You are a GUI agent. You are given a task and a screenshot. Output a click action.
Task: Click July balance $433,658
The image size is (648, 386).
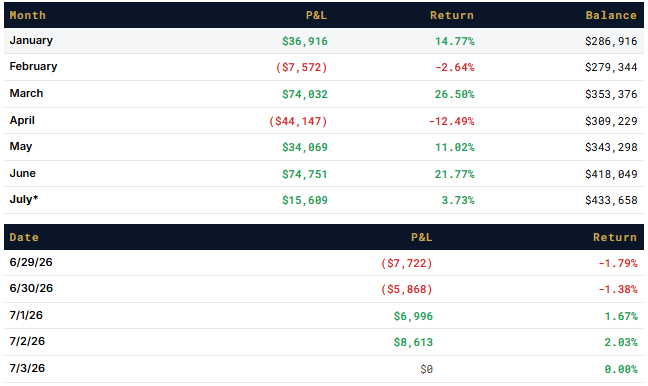[x=611, y=200]
